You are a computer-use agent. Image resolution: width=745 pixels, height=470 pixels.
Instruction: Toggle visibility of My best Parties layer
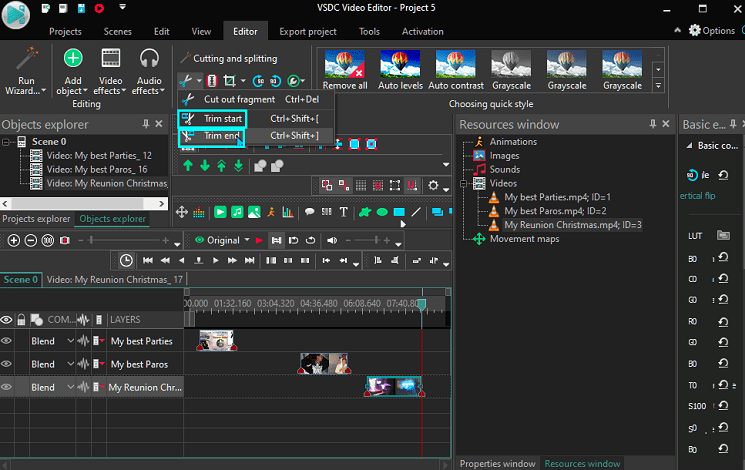coord(6,341)
